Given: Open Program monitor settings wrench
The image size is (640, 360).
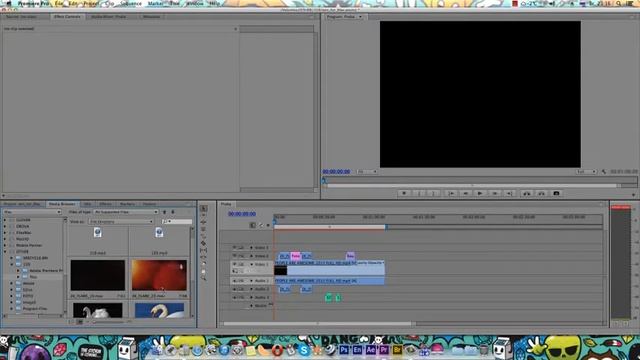Looking at the screenshot, I should [604, 172].
